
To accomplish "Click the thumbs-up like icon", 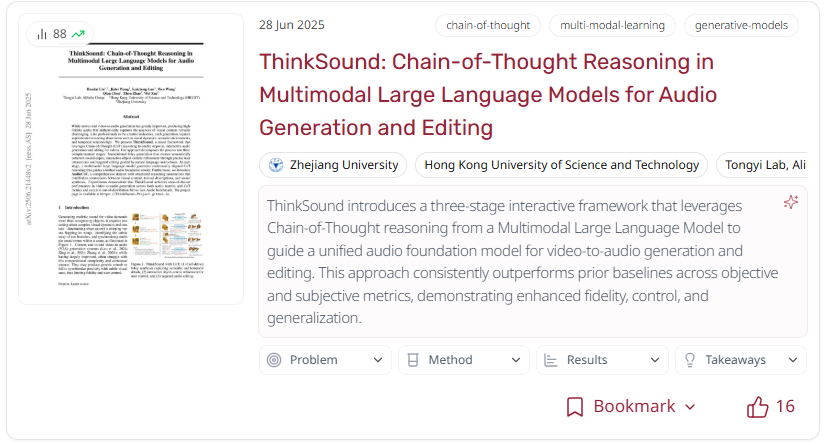I will tap(758, 407).
